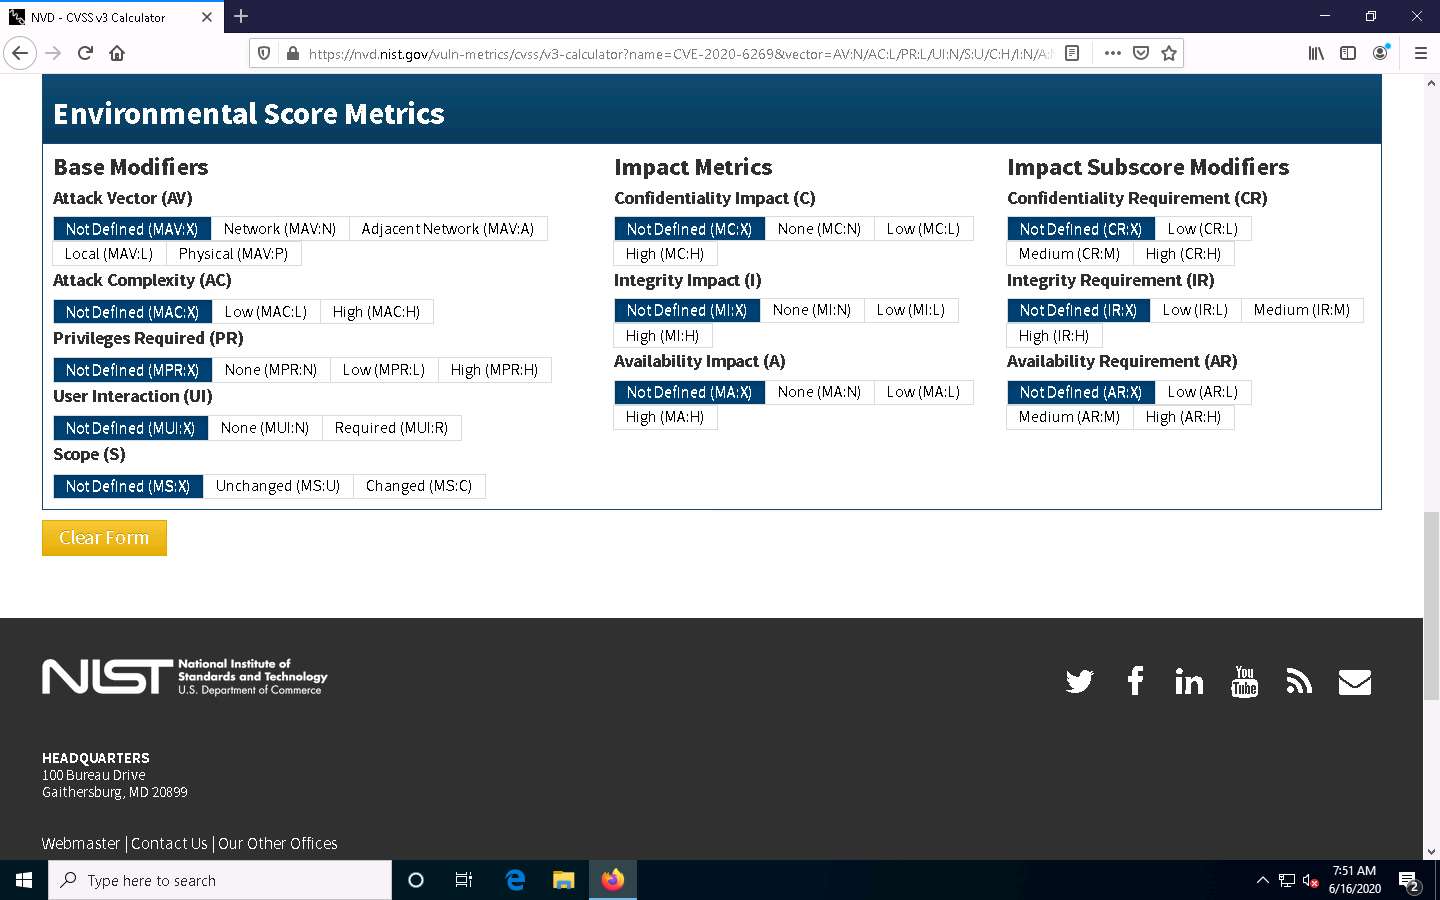The height and width of the screenshot is (900, 1440).
Task: Set scope to Unchanged (MS:U)
Action: (x=278, y=486)
